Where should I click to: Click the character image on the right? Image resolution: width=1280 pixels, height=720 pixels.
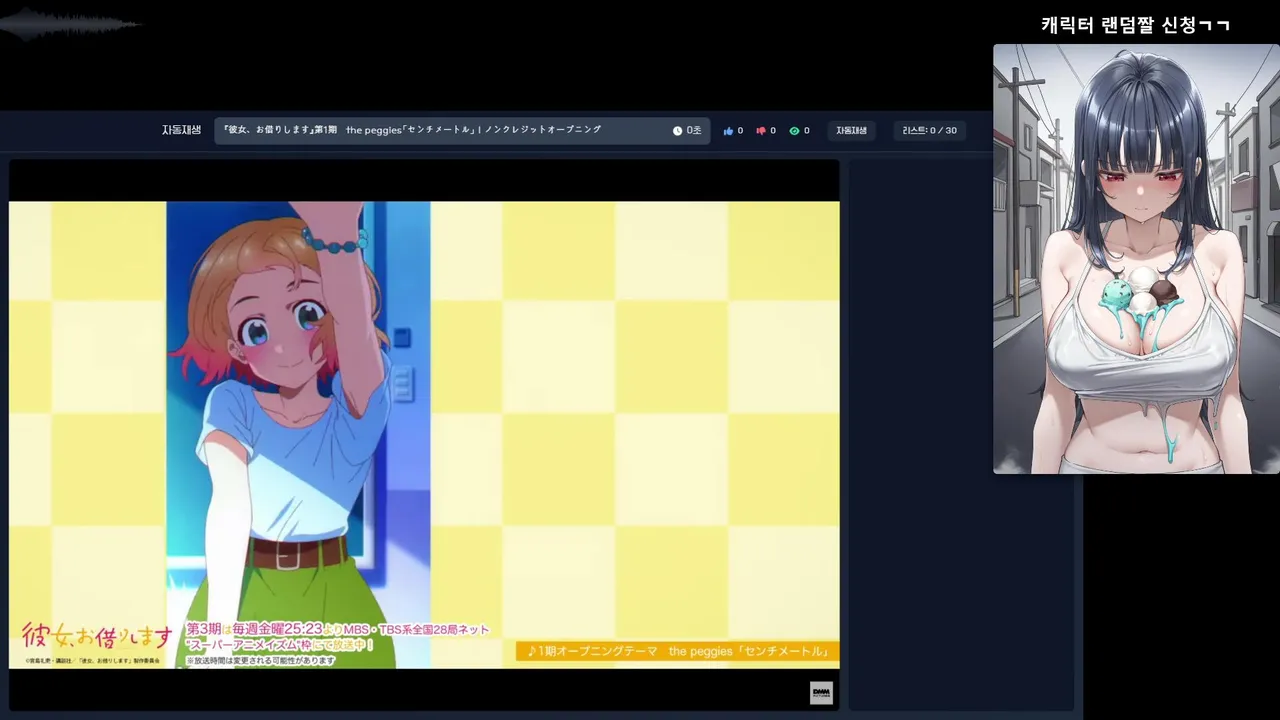point(1136,259)
